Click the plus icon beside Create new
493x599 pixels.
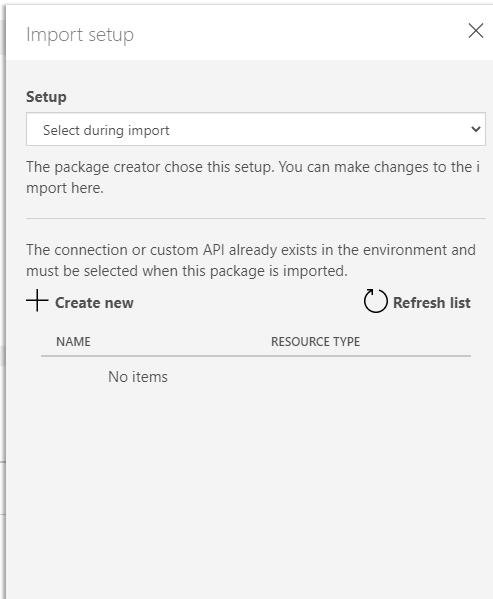(x=37, y=301)
